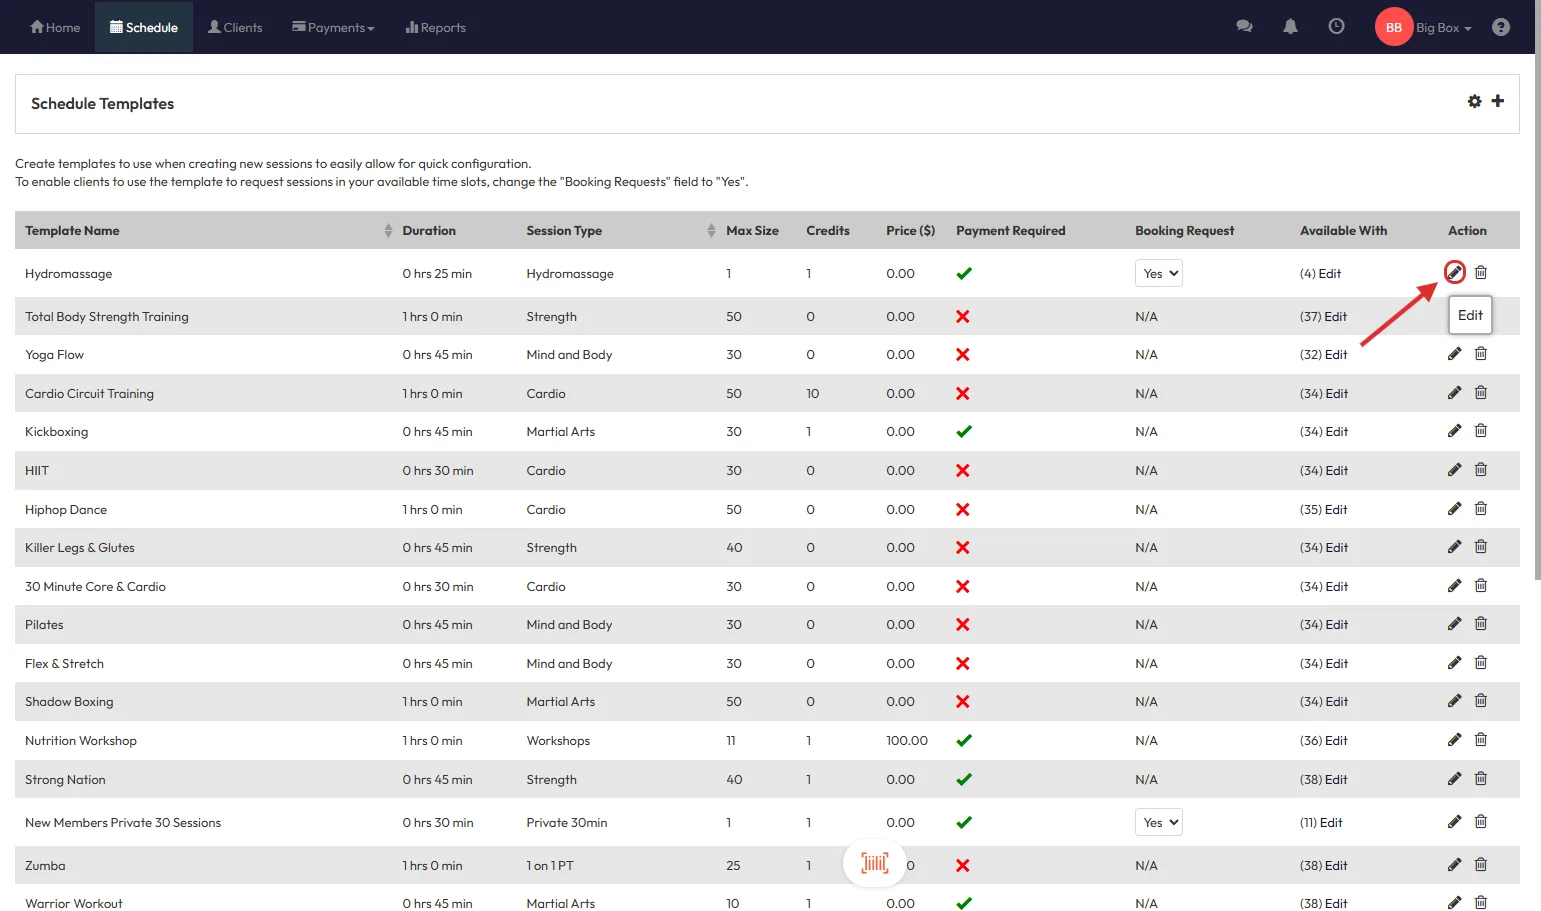Open the Reports tab
1541x911 pixels.
[435, 28]
